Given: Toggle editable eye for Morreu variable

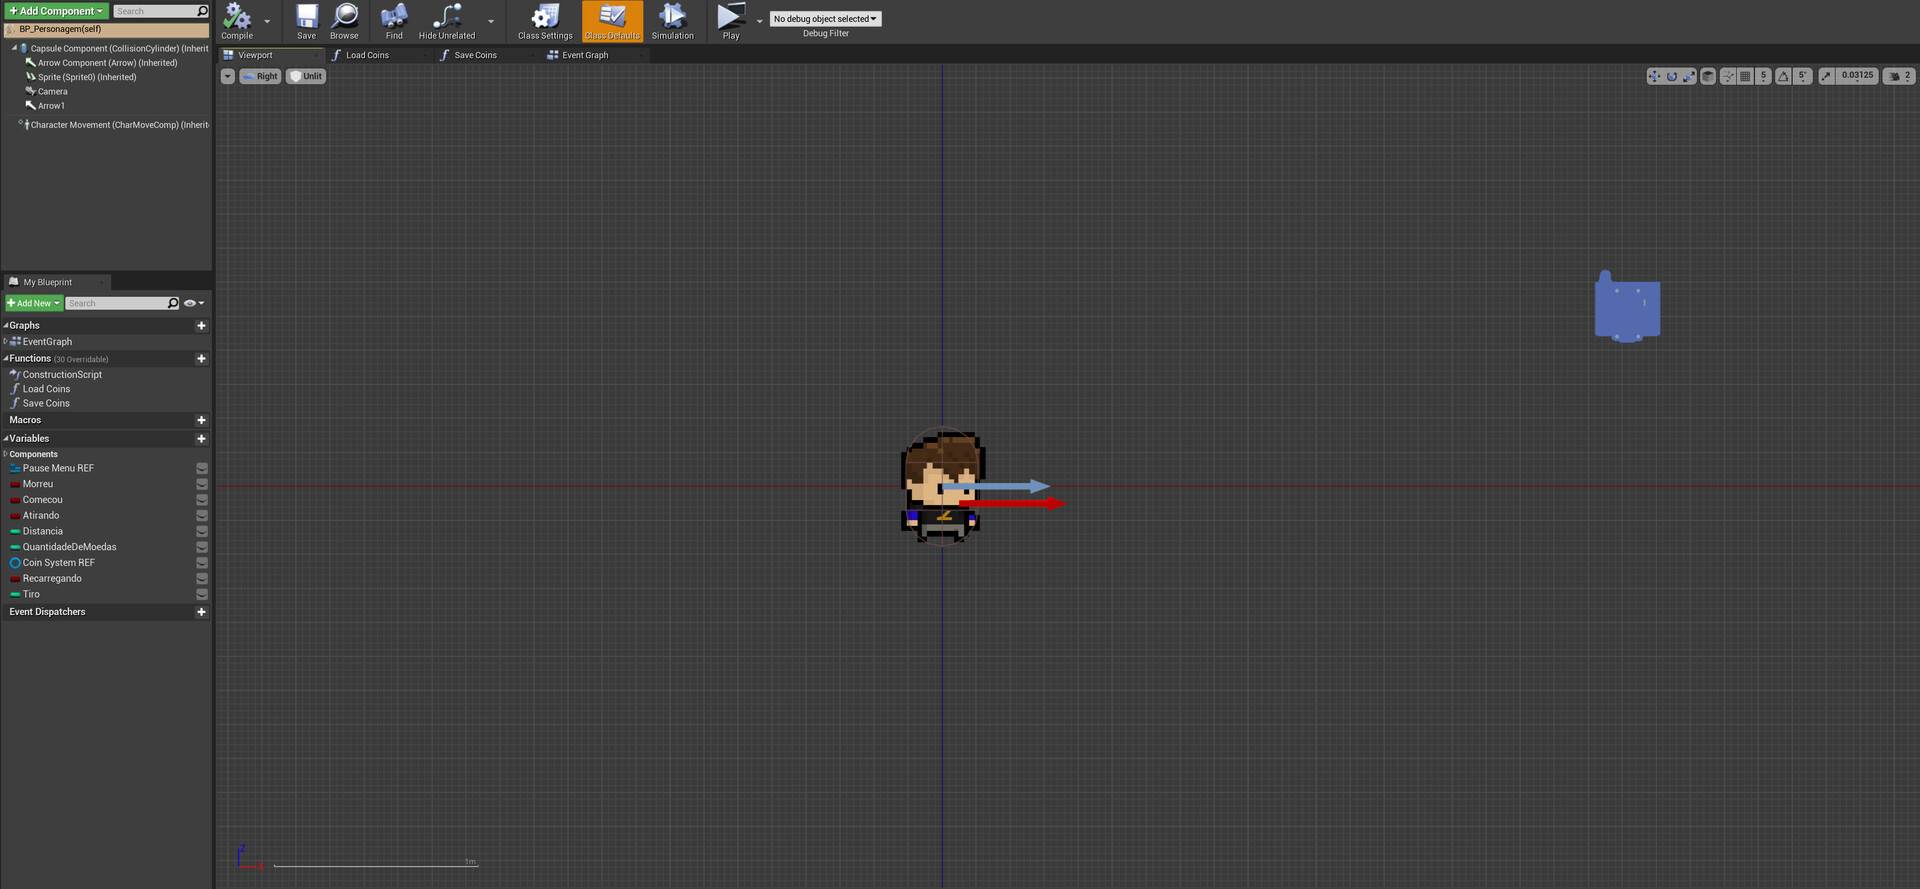Looking at the screenshot, I should click(x=202, y=484).
